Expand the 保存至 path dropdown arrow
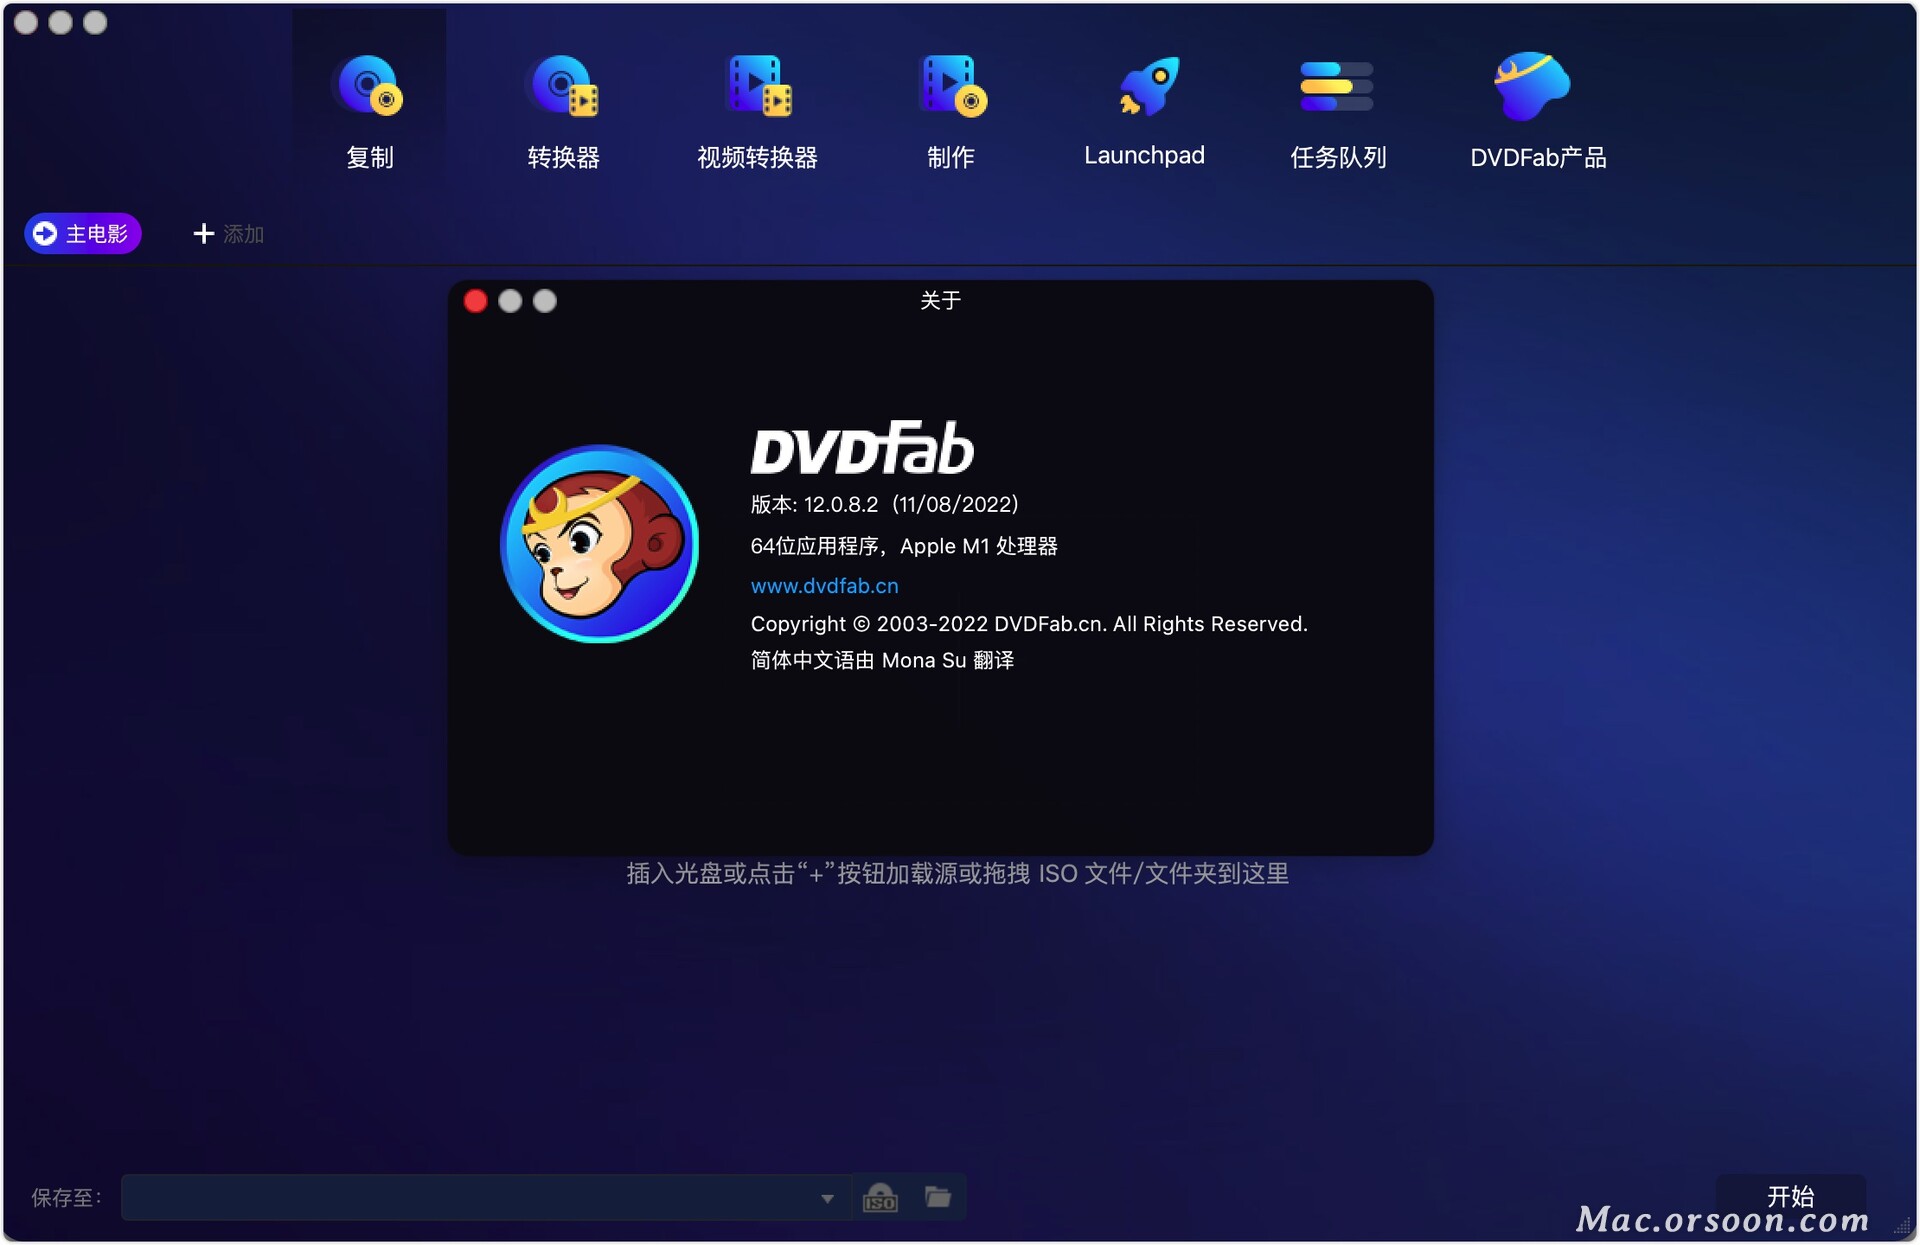This screenshot has height=1245, width=1920. [827, 1198]
